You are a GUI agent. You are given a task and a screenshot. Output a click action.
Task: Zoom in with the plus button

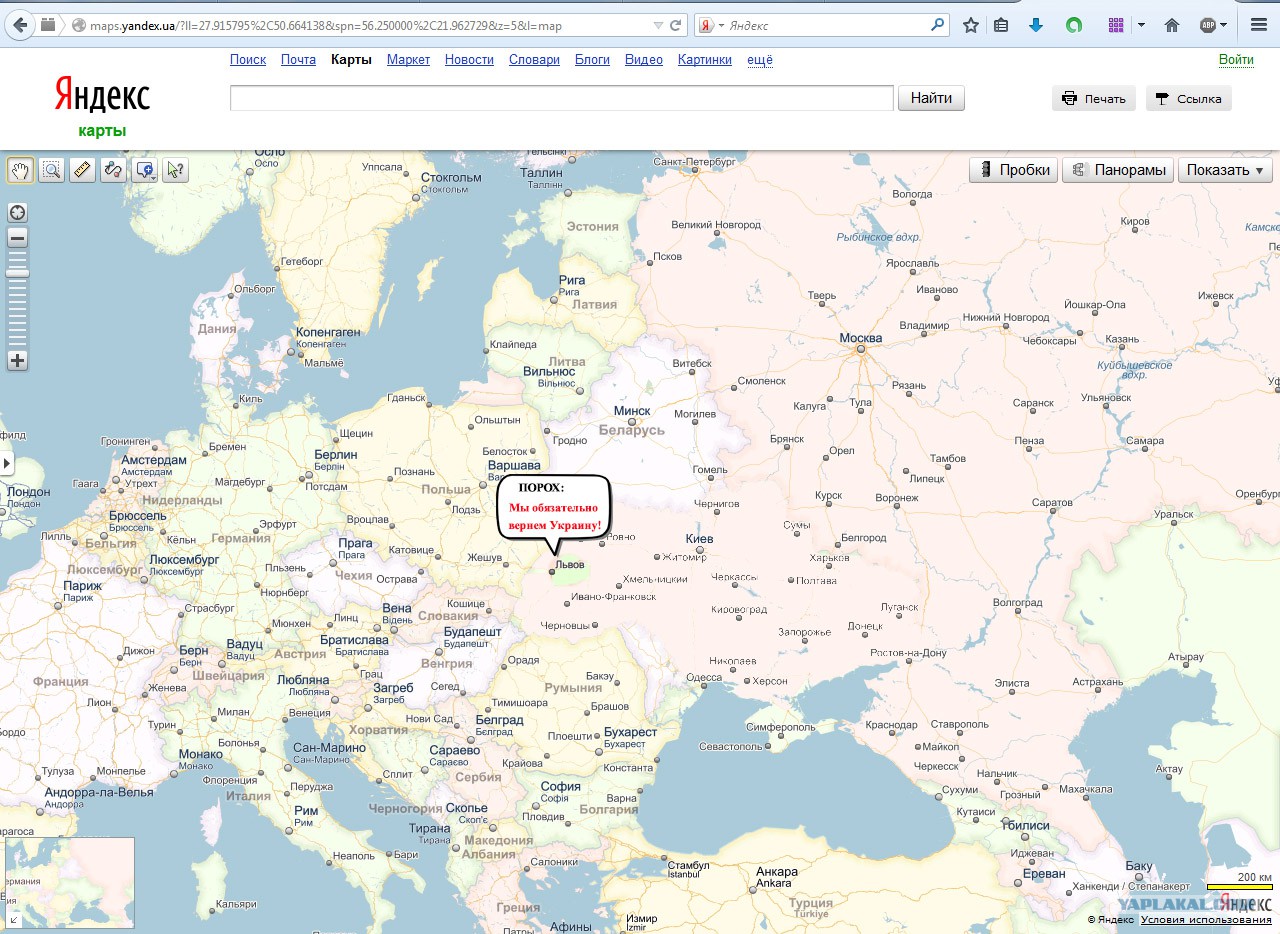17,361
